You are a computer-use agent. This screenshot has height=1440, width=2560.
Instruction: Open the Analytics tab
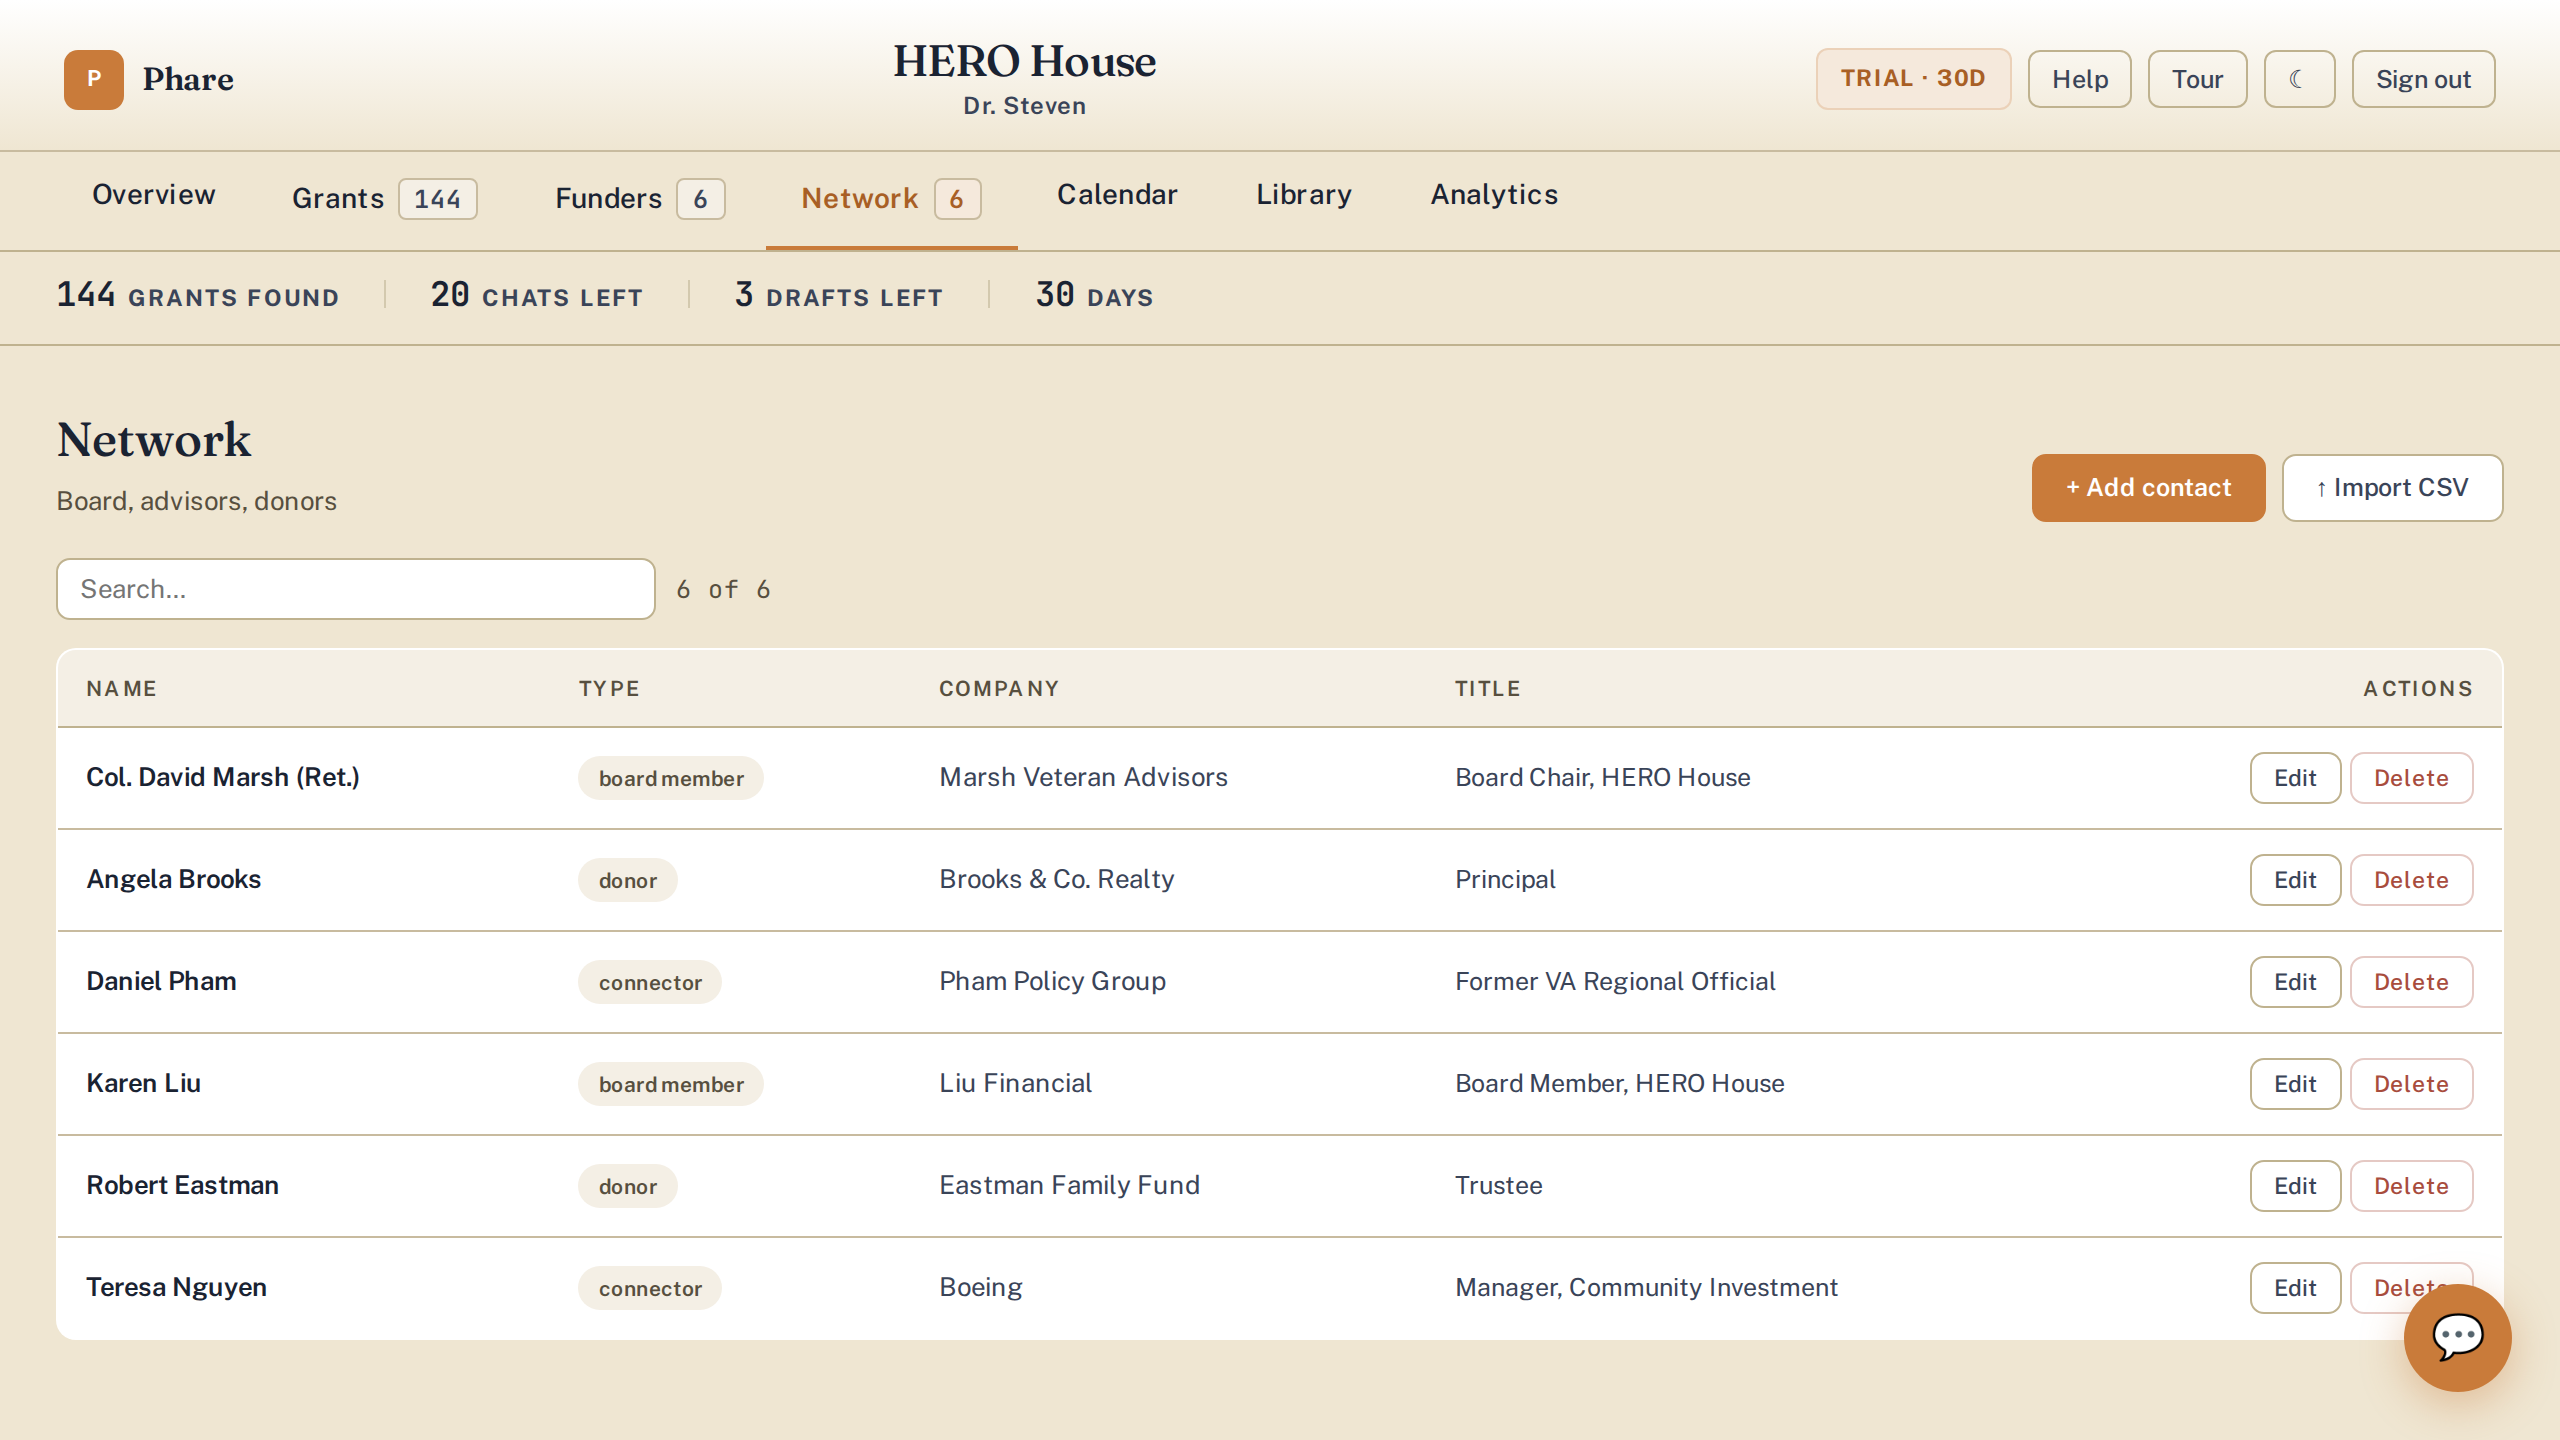(x=1494, y=194)
